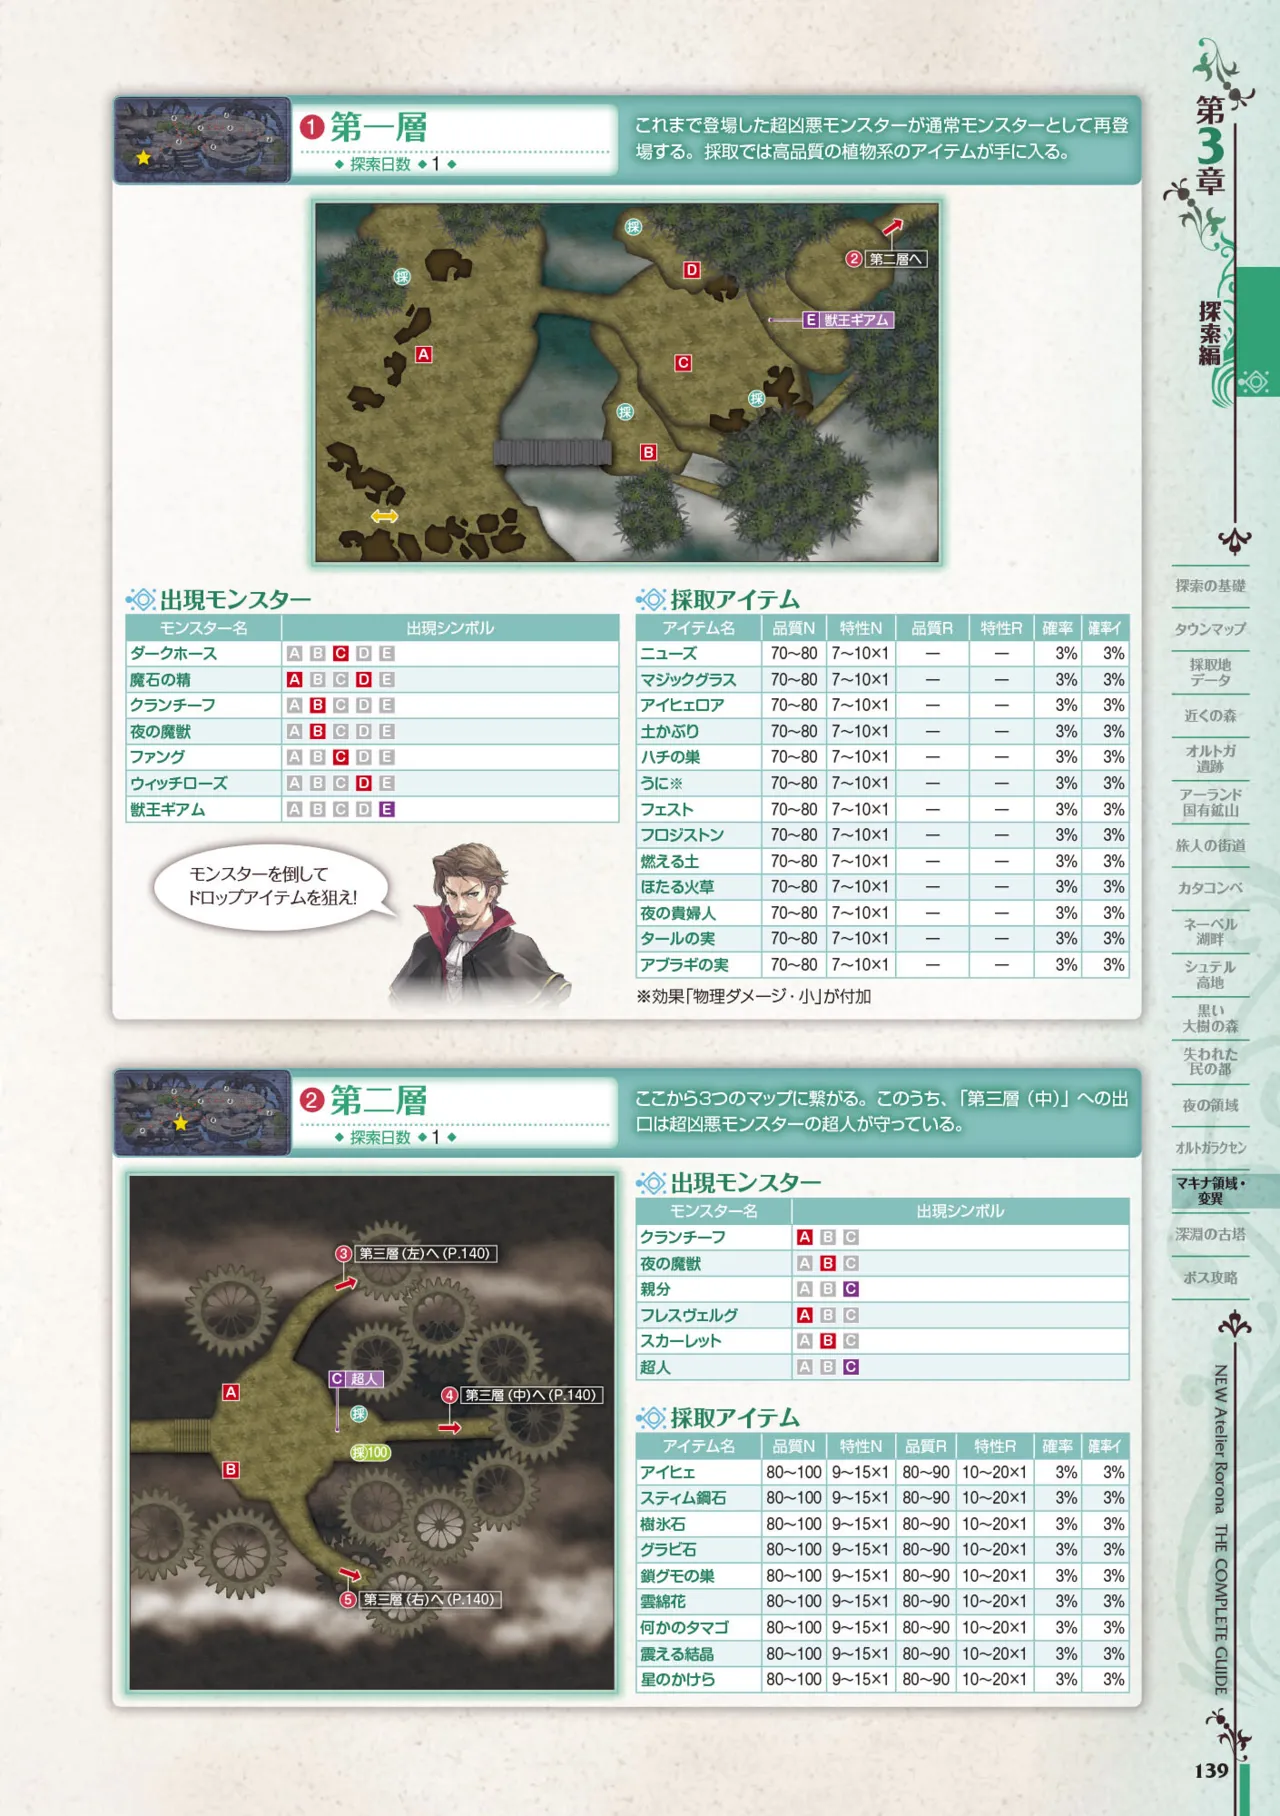Viewport: 1280px width, 1816px height.
Task: Click the green 採100 badge on 第二層 map
Action: (x=370, y=1452)
